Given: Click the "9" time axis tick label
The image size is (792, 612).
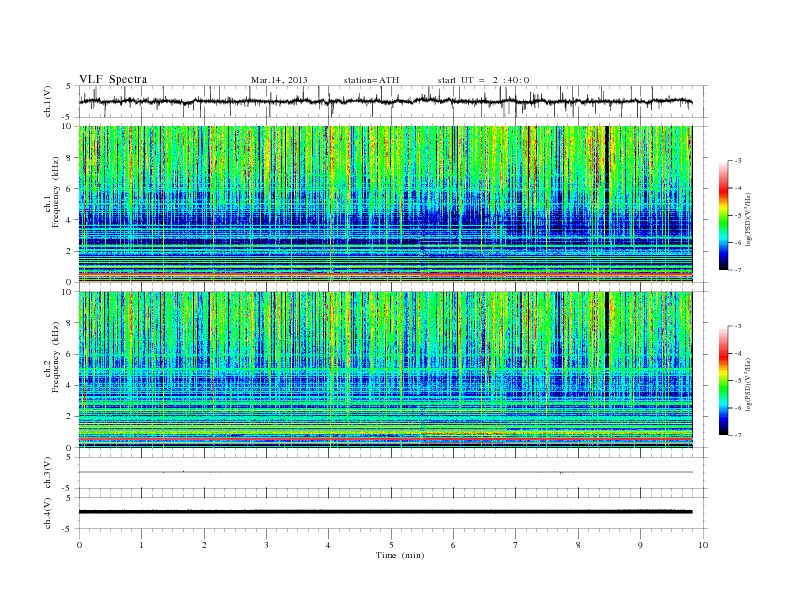Looking at the screenshot, I should click(640, 545).
